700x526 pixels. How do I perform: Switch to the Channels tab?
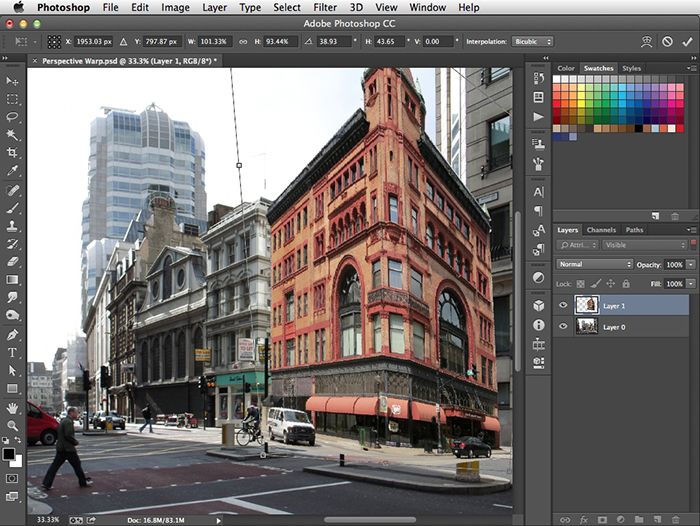(601, 230)
